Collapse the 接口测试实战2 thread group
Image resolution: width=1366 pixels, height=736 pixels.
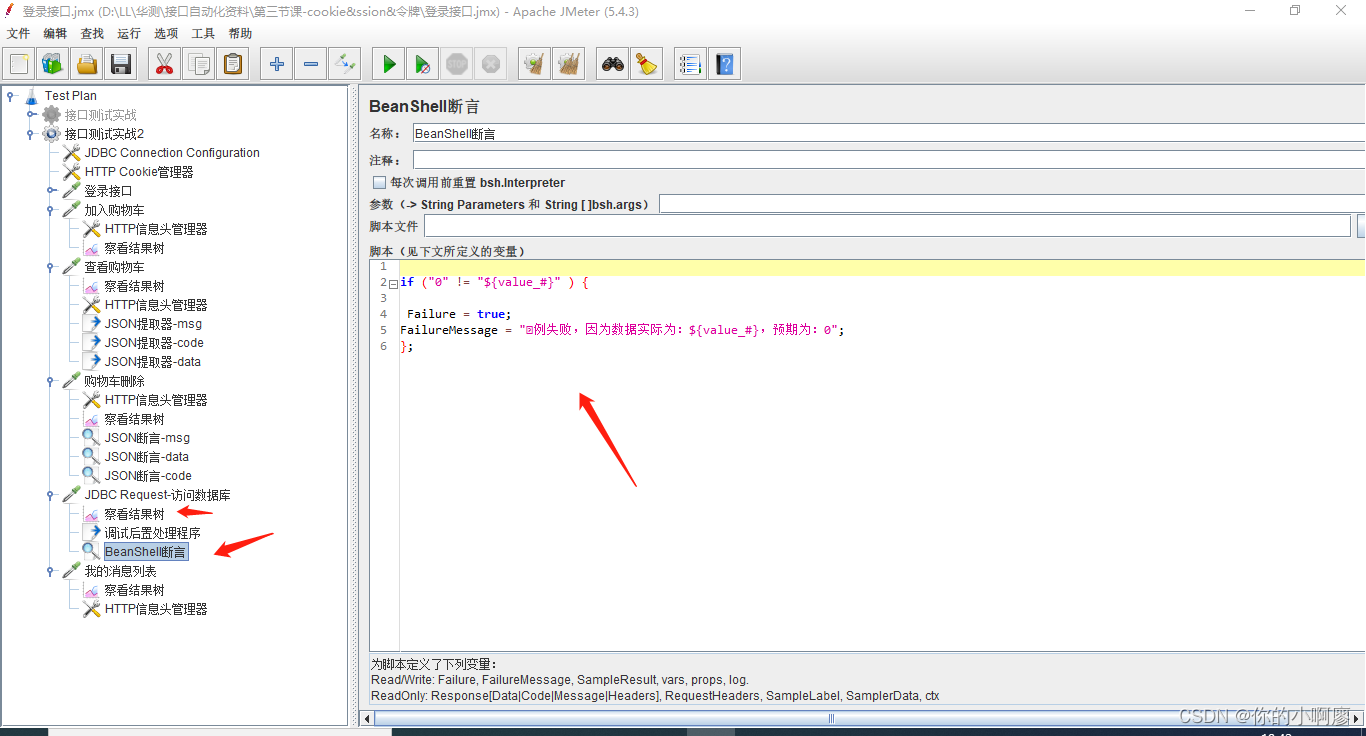[x=31, y=134]
